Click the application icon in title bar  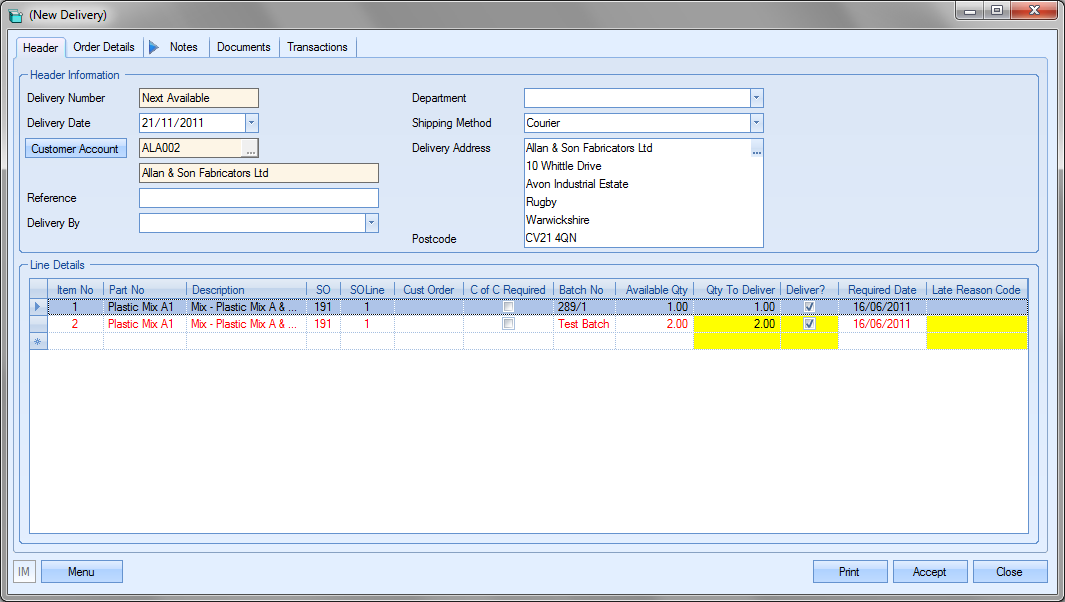tap(15, 15)
